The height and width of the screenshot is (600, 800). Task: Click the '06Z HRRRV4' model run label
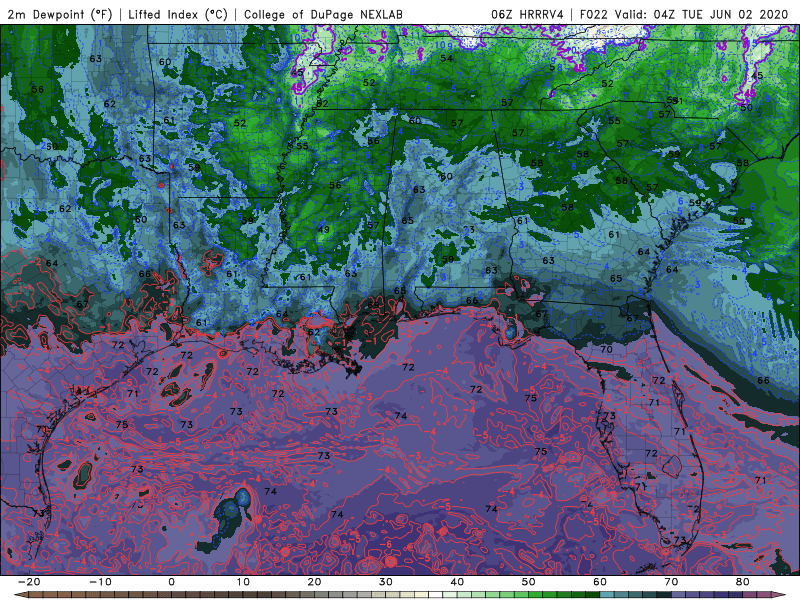528,14
